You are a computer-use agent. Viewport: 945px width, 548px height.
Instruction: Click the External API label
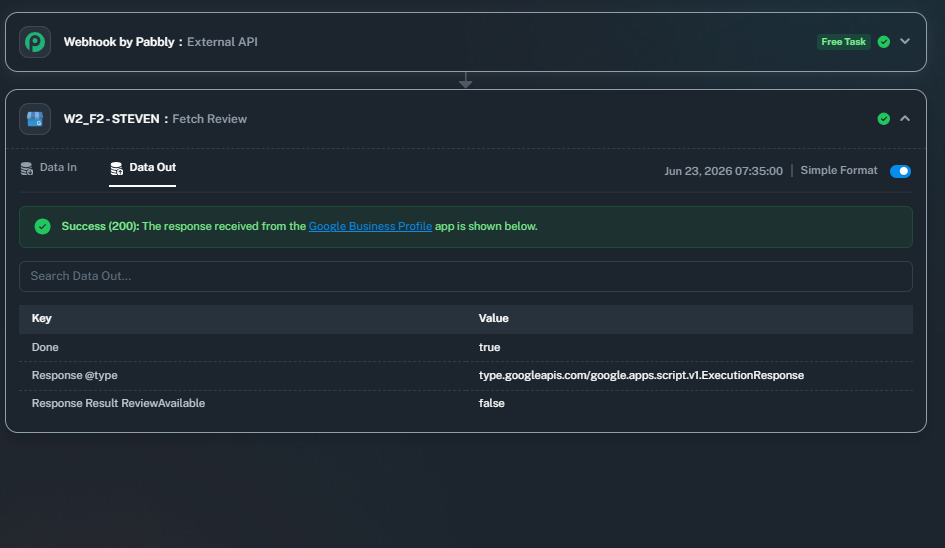222,42
